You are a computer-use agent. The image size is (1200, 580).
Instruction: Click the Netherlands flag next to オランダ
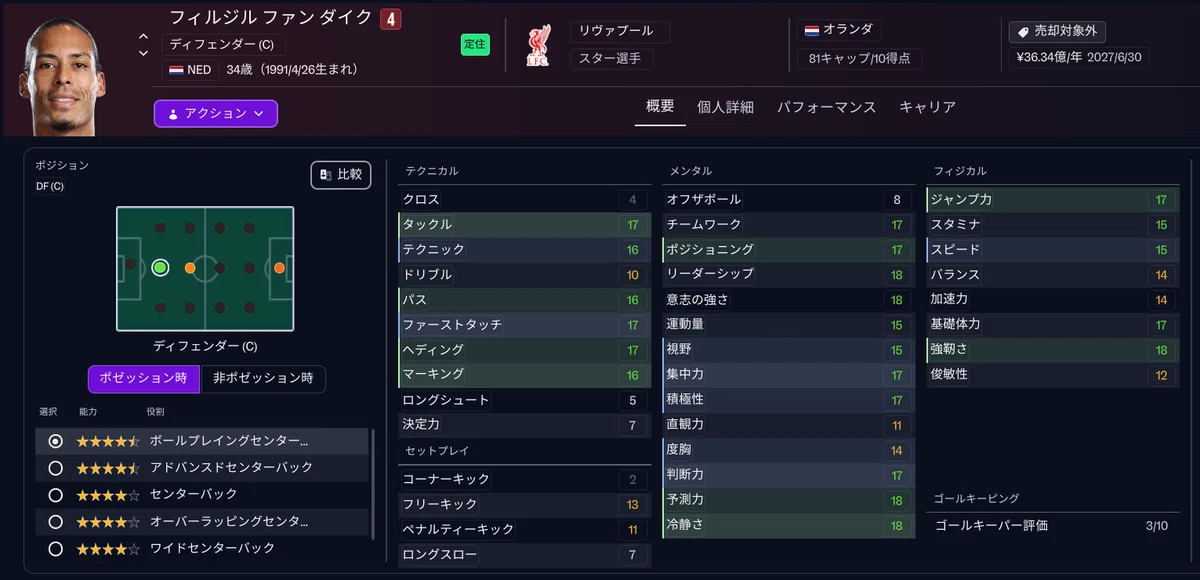810,31
